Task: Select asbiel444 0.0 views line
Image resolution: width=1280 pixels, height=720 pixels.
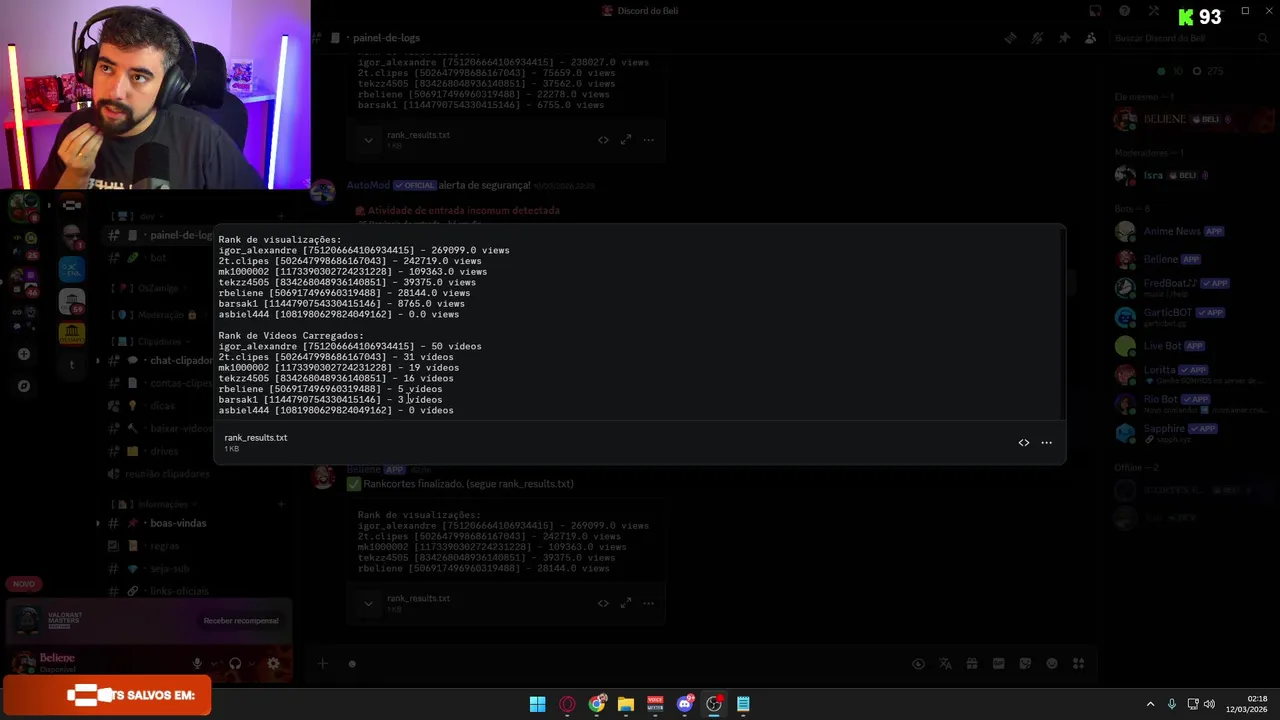Action: coord(339,314)
